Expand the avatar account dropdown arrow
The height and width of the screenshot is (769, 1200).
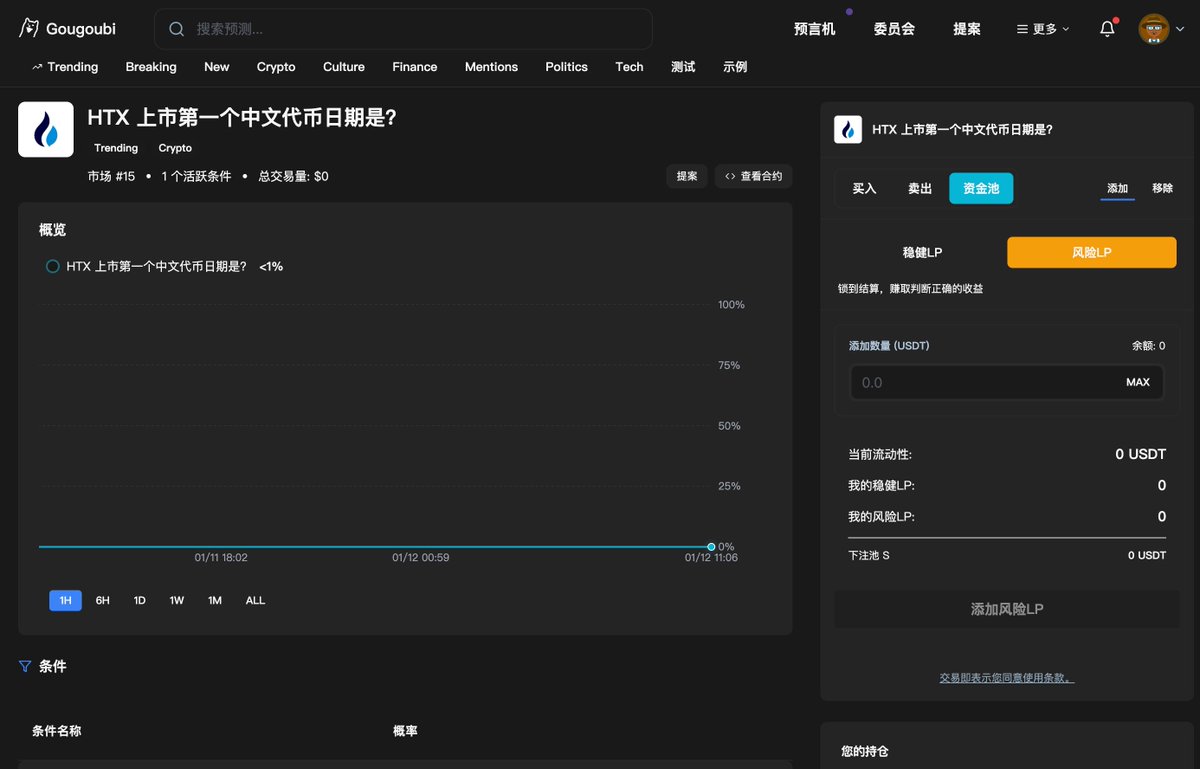point(1180,29)
